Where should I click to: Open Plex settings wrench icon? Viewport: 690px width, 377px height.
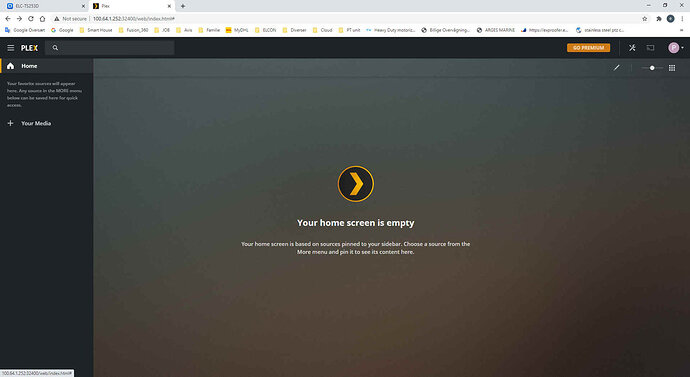pyautogui.click(x=632, y=48)
